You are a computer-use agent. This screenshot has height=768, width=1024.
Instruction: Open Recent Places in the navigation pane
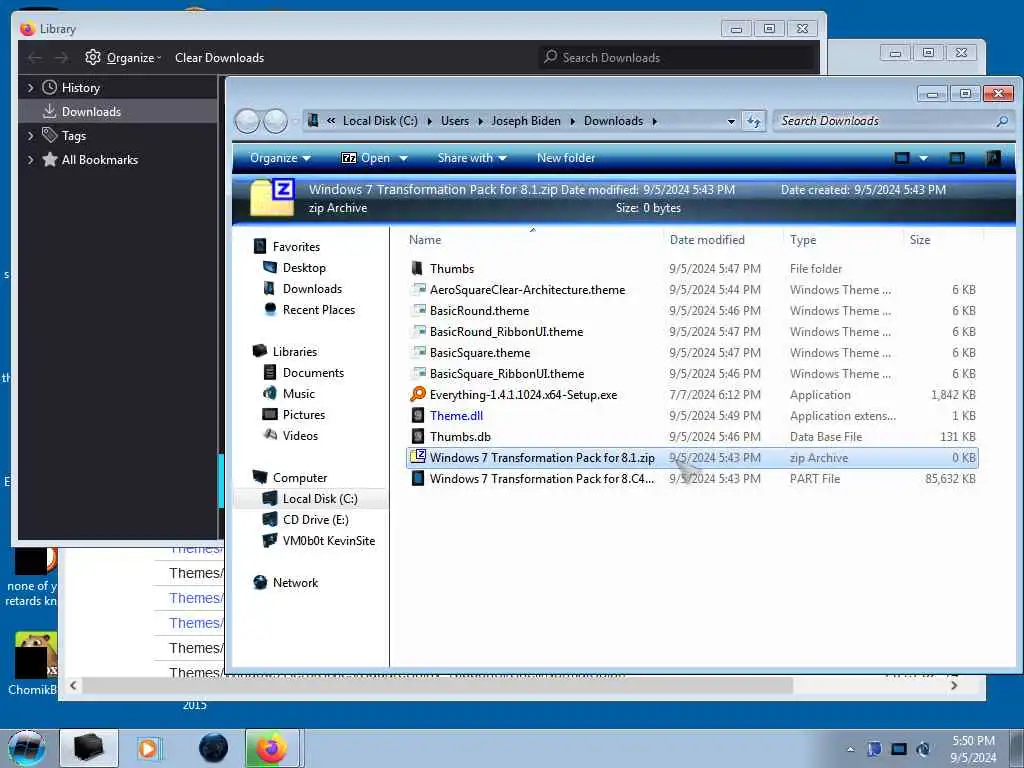coord(319,310)
